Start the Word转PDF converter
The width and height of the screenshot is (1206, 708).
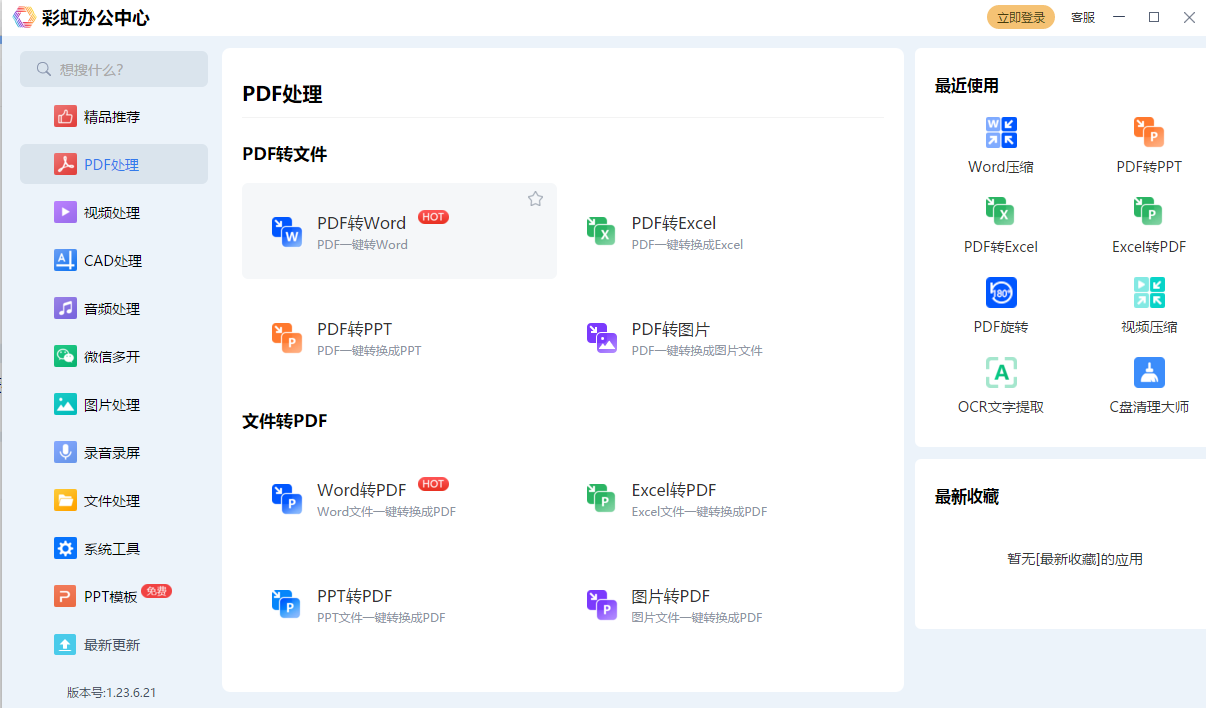click(360, 490)
